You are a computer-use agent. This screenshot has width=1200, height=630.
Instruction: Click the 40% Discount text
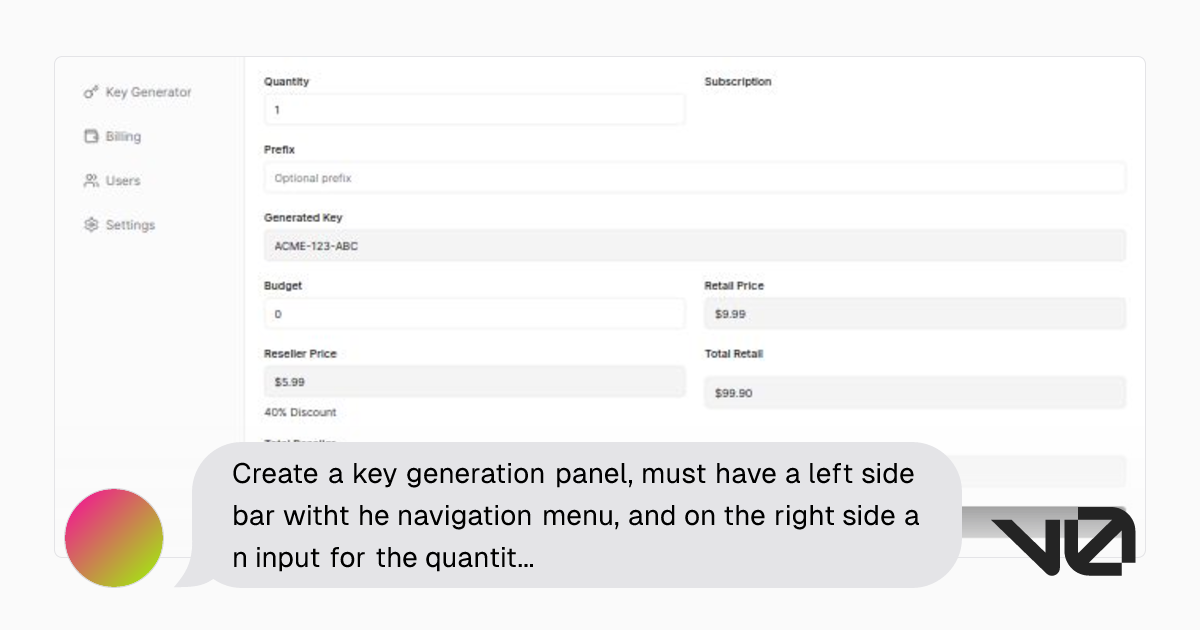click(299, 412)
